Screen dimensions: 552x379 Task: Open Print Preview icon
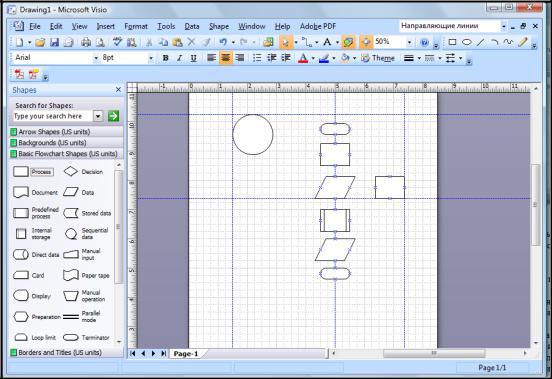[101, 43]
